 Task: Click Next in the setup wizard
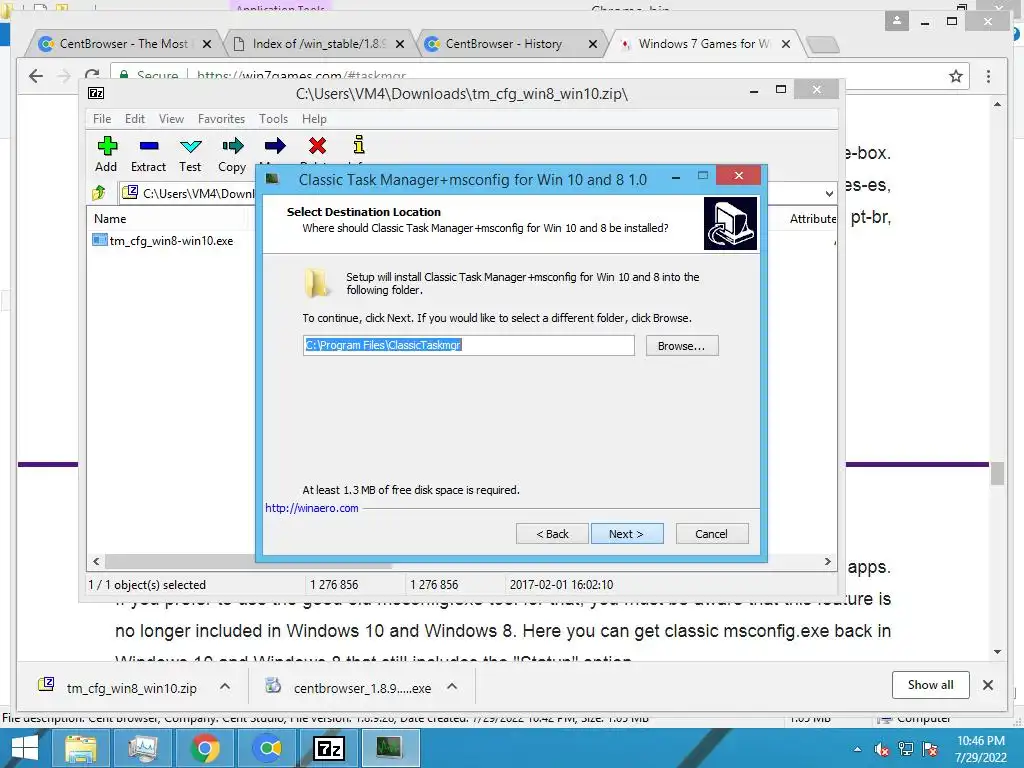(x=627, y=534)
